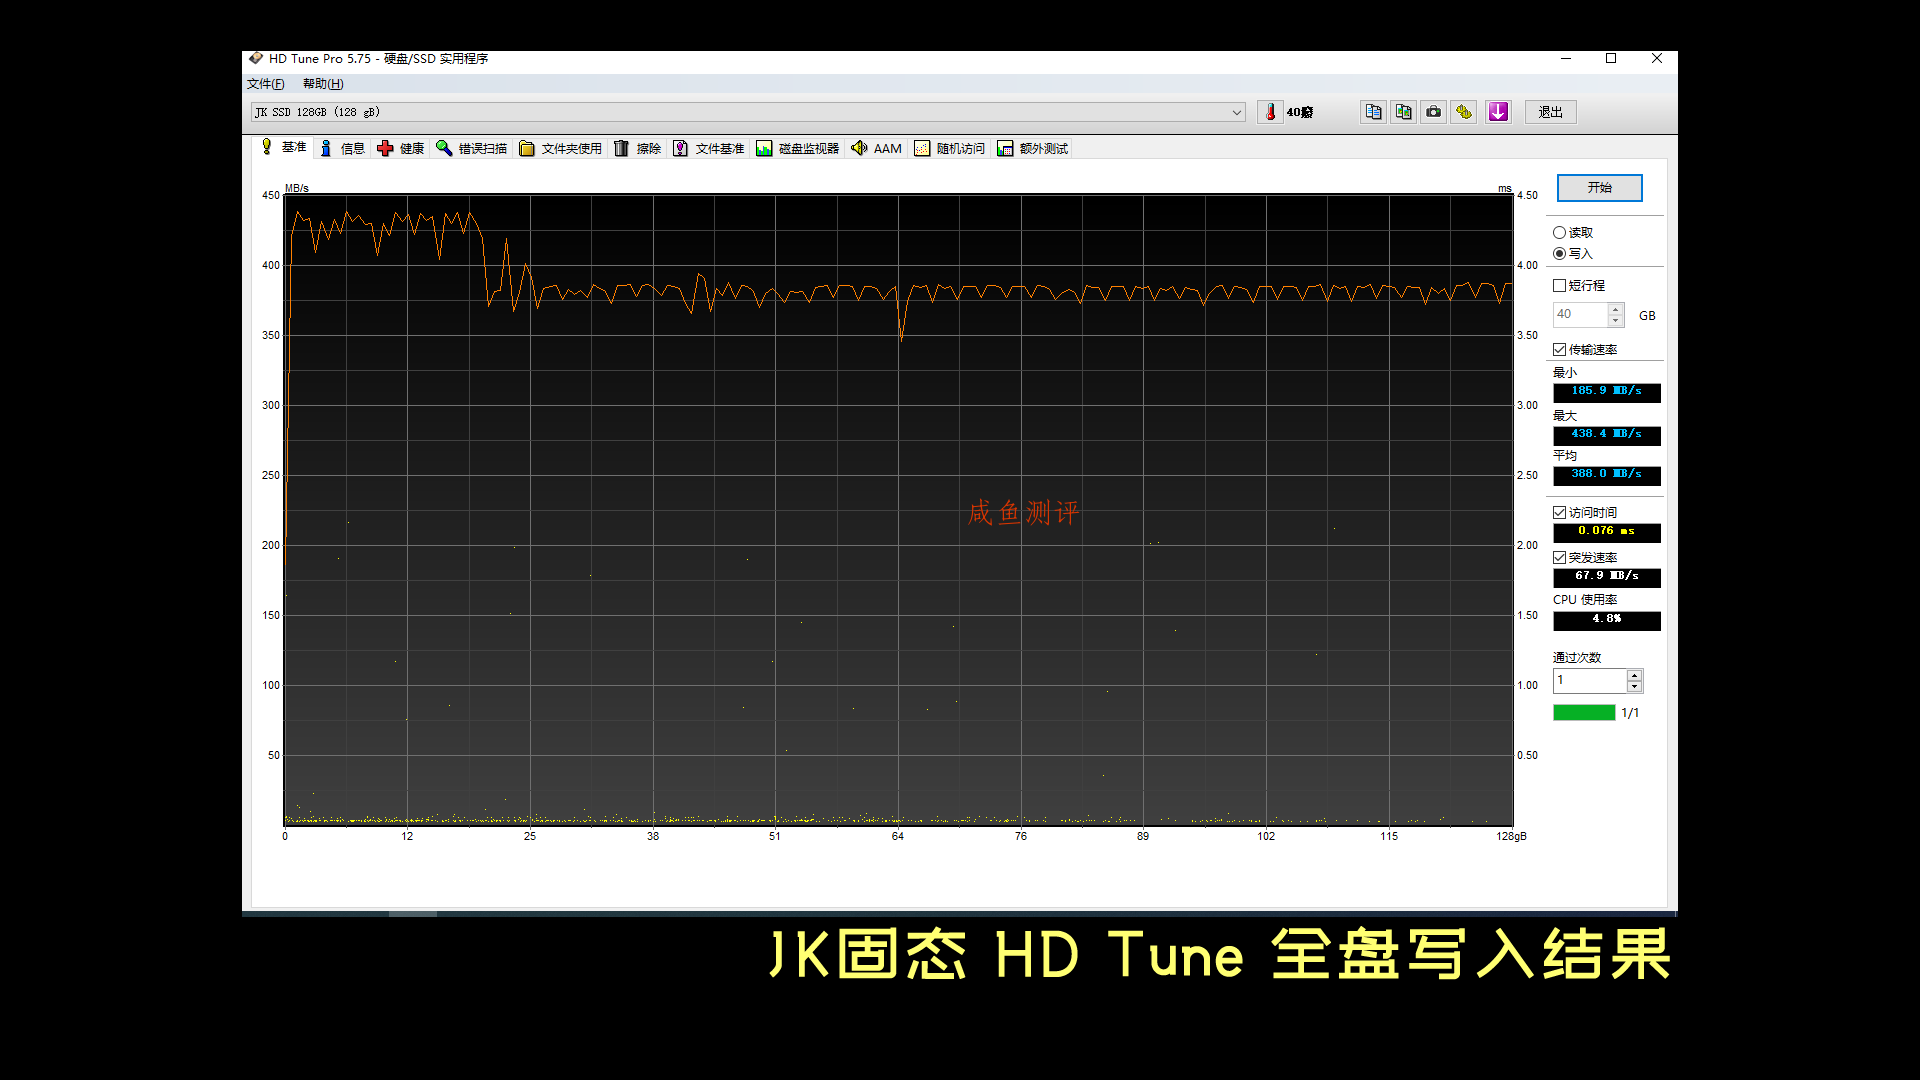The width and height of the screenshot is (1920, 1080).
Task: Close the HD Tune Pro window
Action: click(1657, 59)
